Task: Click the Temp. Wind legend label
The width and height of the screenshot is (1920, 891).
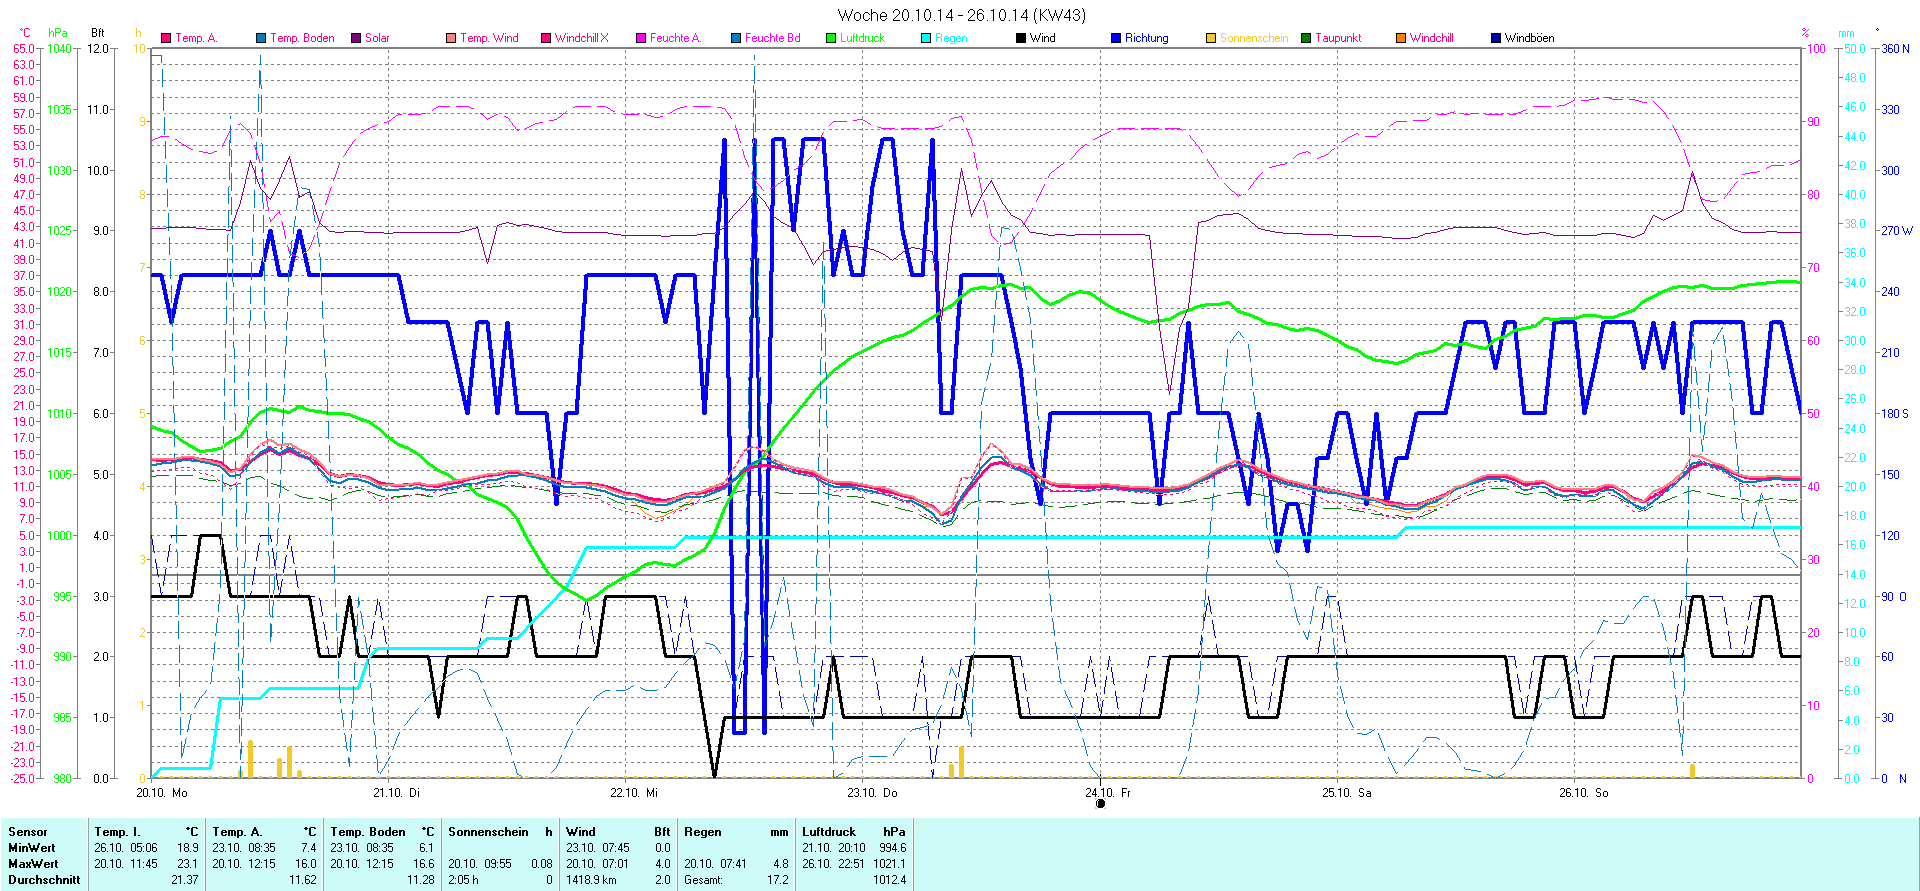Action: coord(489,38)
